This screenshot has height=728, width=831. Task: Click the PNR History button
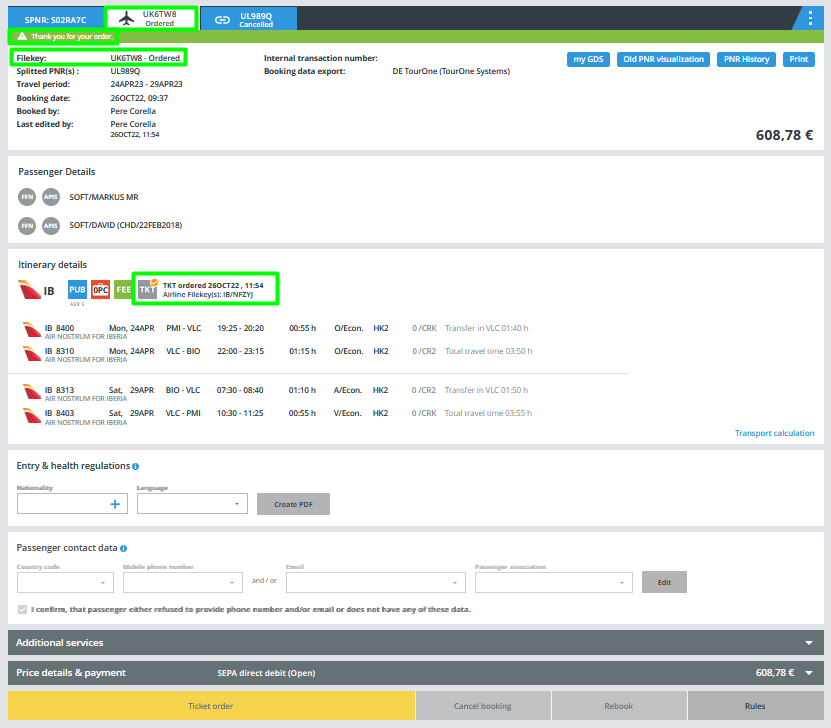coord(746,59)
